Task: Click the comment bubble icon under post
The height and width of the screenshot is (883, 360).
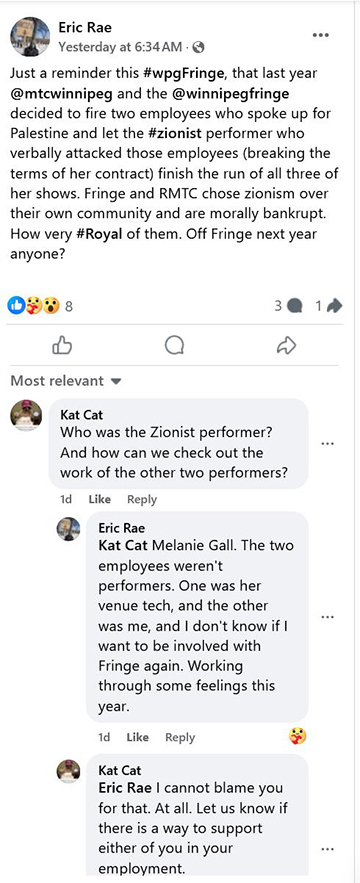Action: 174,346
